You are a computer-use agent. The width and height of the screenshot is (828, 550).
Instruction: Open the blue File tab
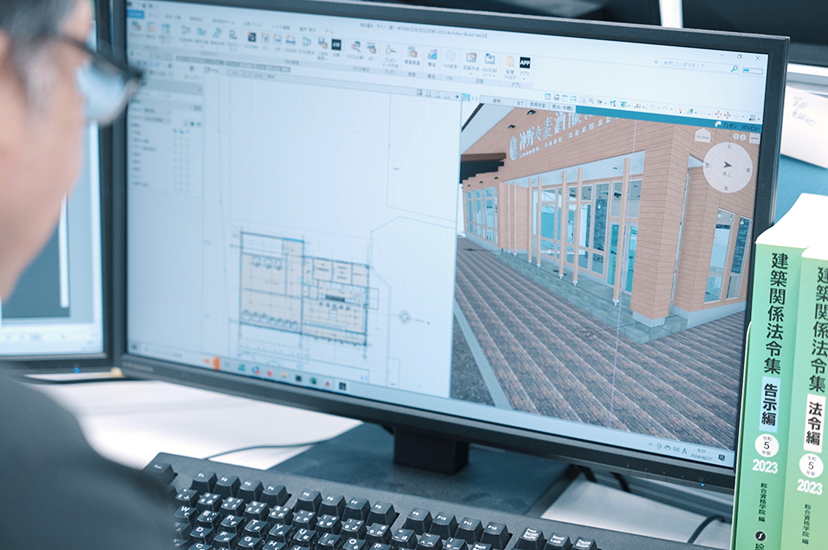(x=135, y=14)
